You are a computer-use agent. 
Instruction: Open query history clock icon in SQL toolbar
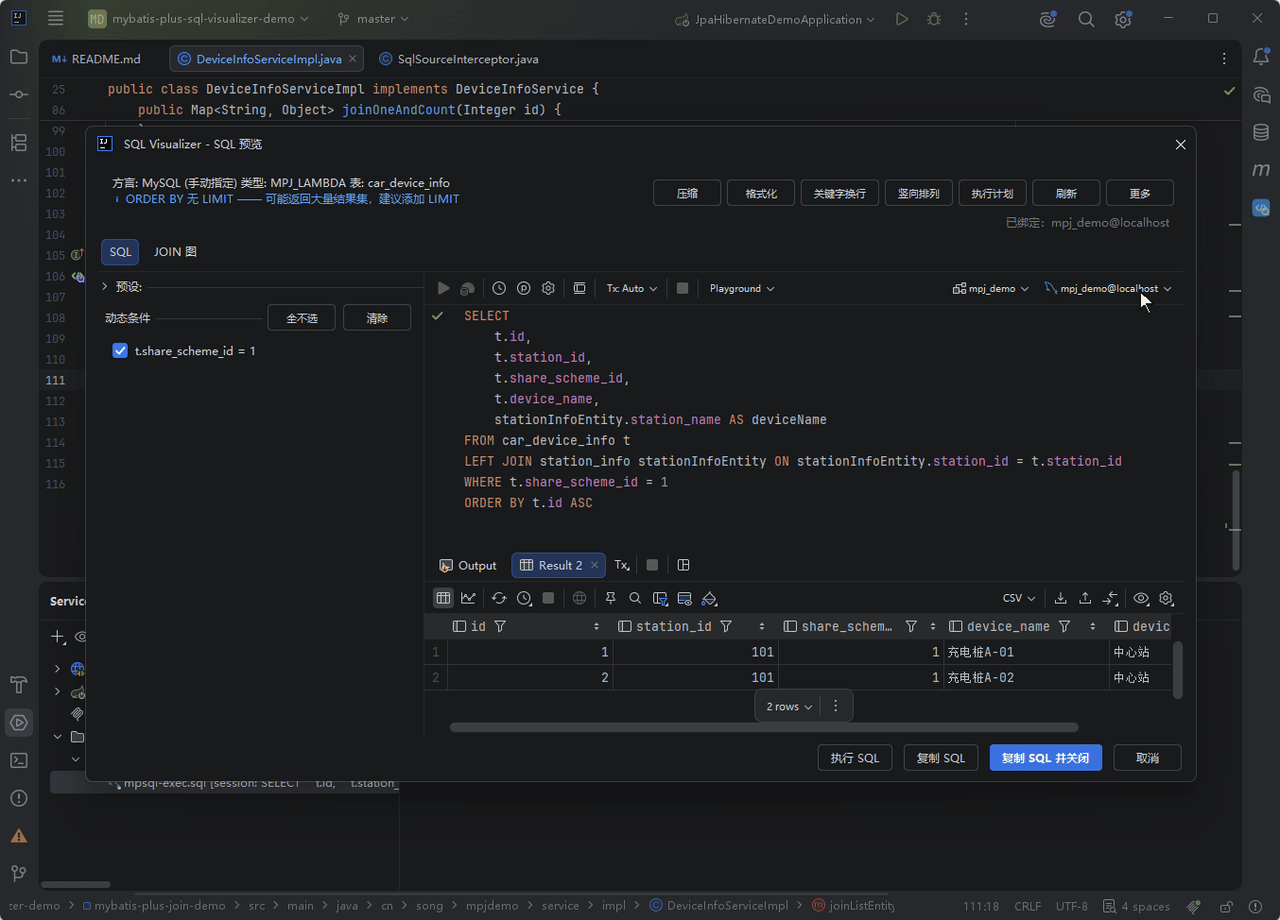point(499,288)
